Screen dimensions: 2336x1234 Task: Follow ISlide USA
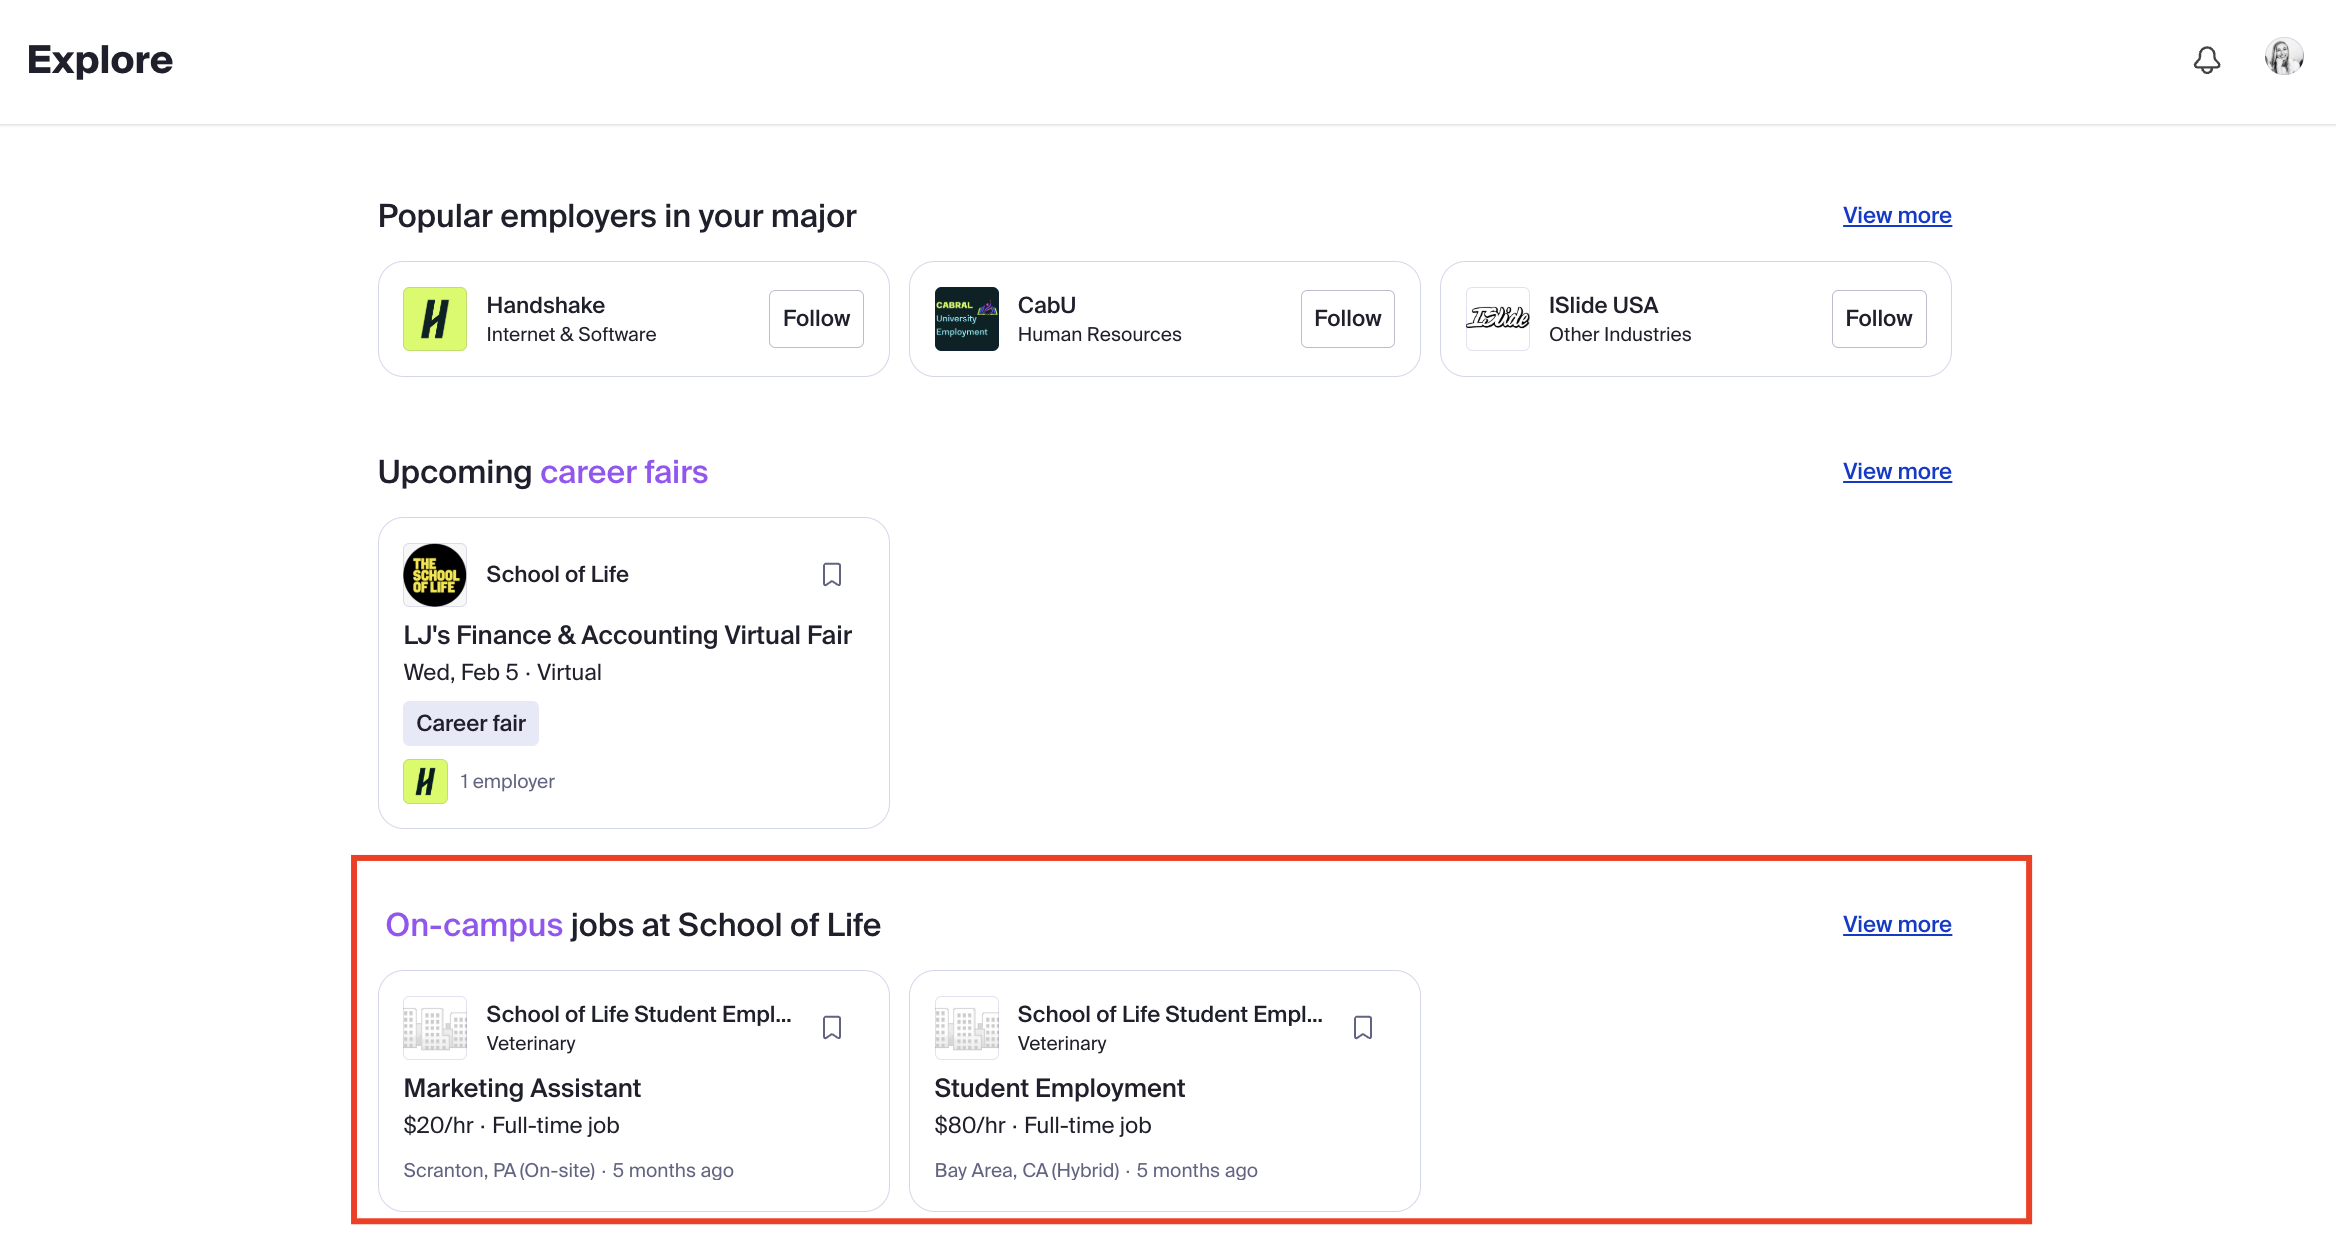(1877, 319)
